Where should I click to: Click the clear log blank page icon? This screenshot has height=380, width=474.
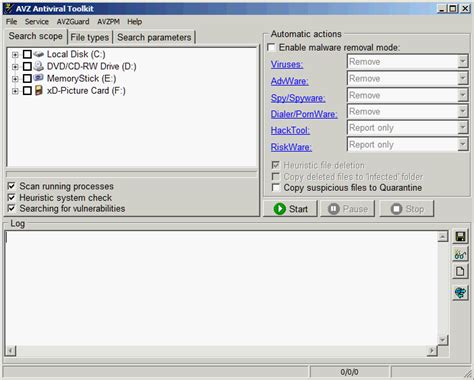[460, 272]
